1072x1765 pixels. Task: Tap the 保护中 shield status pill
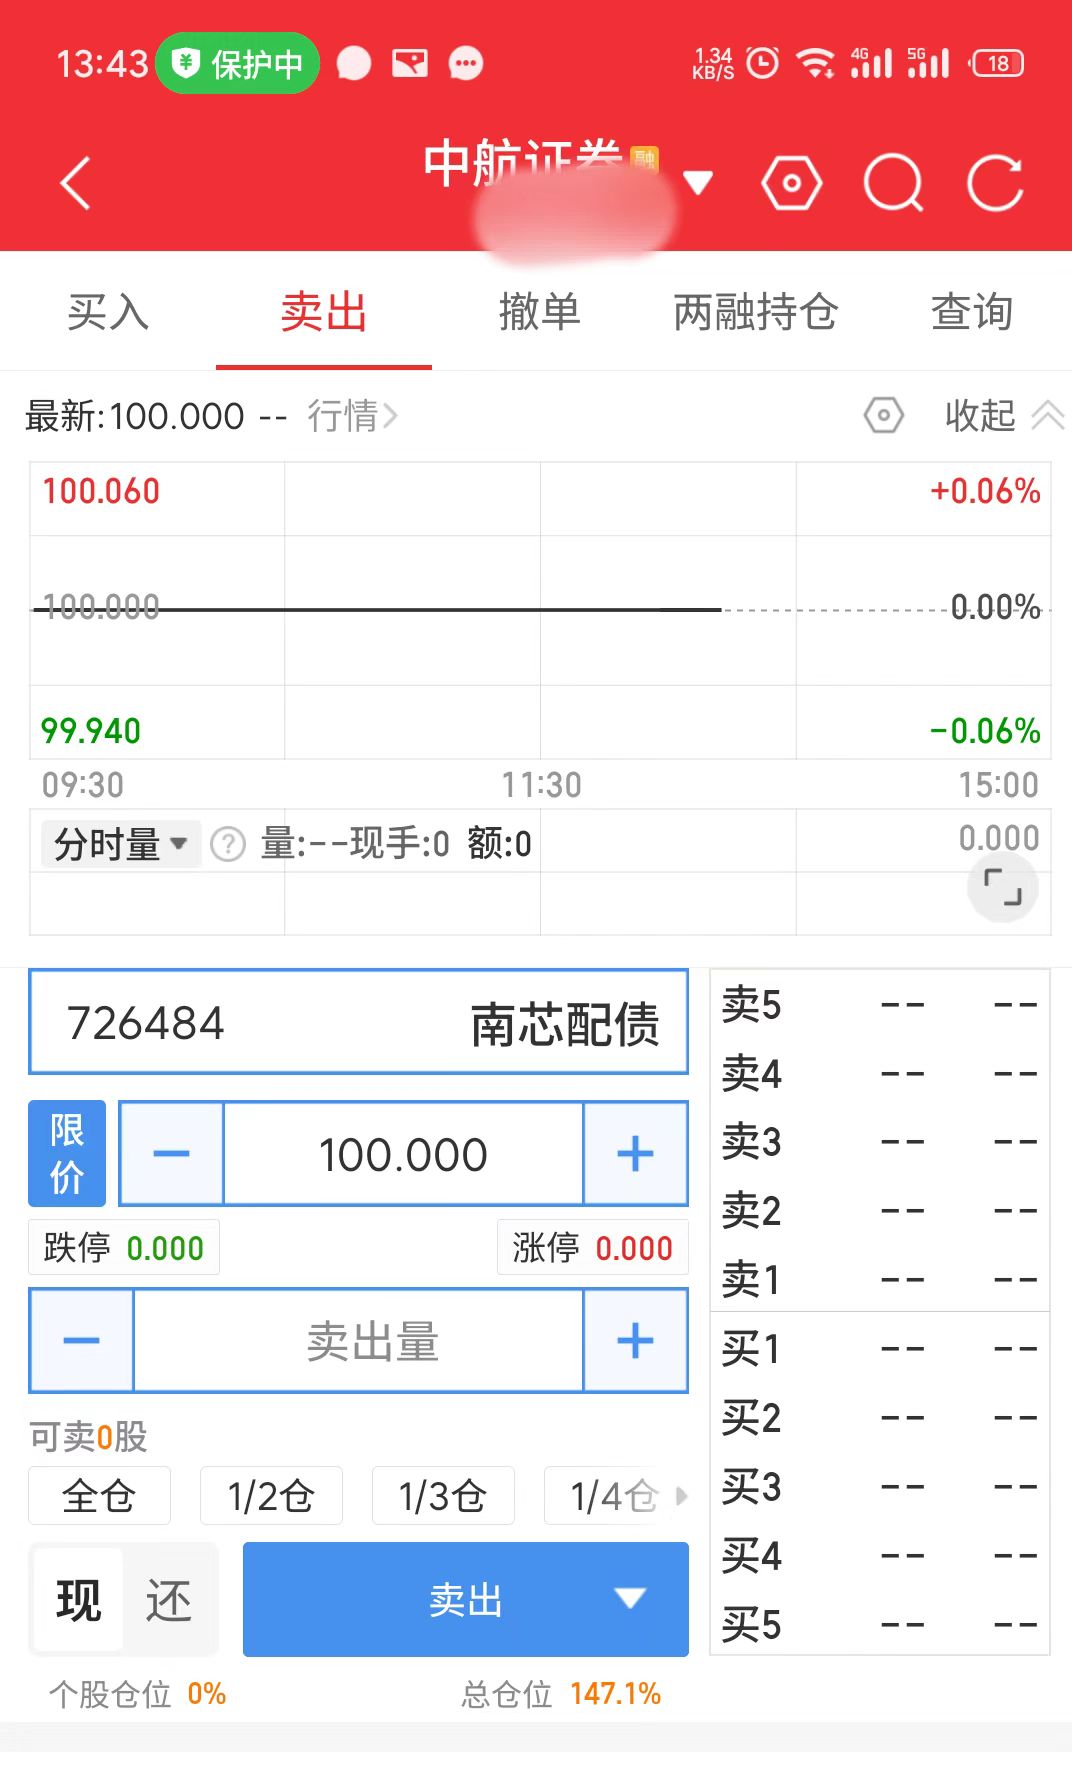[x=238, y=63]
